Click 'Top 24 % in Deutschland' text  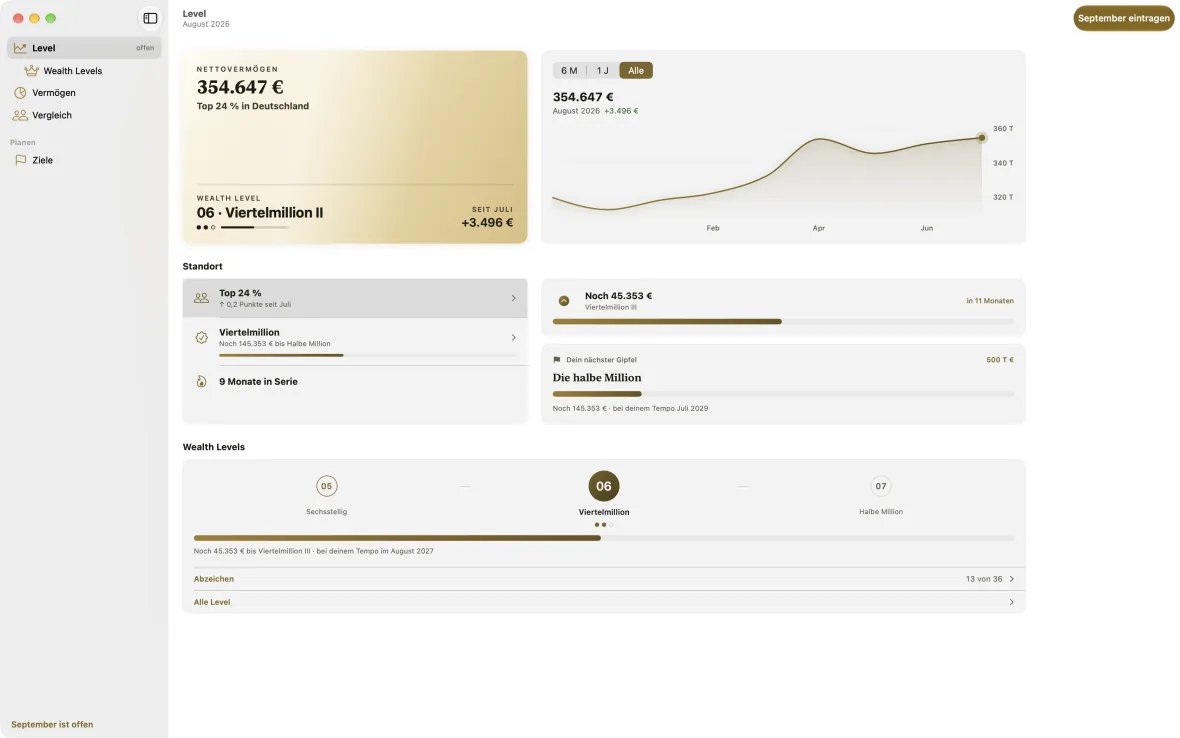click(253, 106)
